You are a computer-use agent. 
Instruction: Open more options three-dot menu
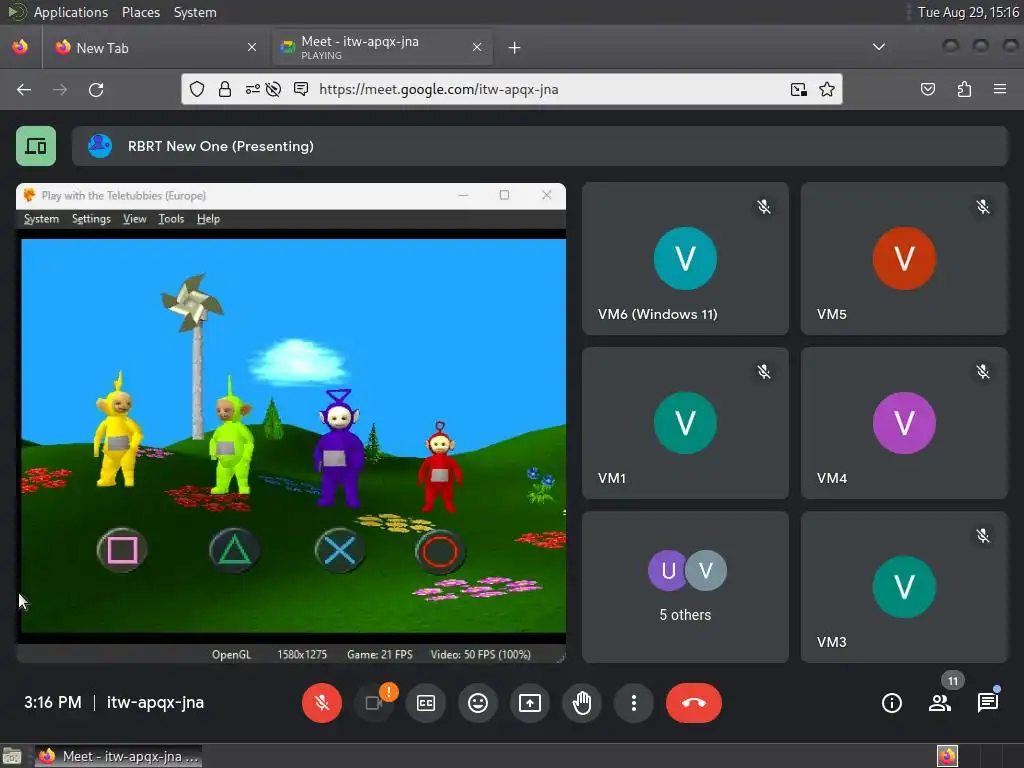tap(633, 703)
